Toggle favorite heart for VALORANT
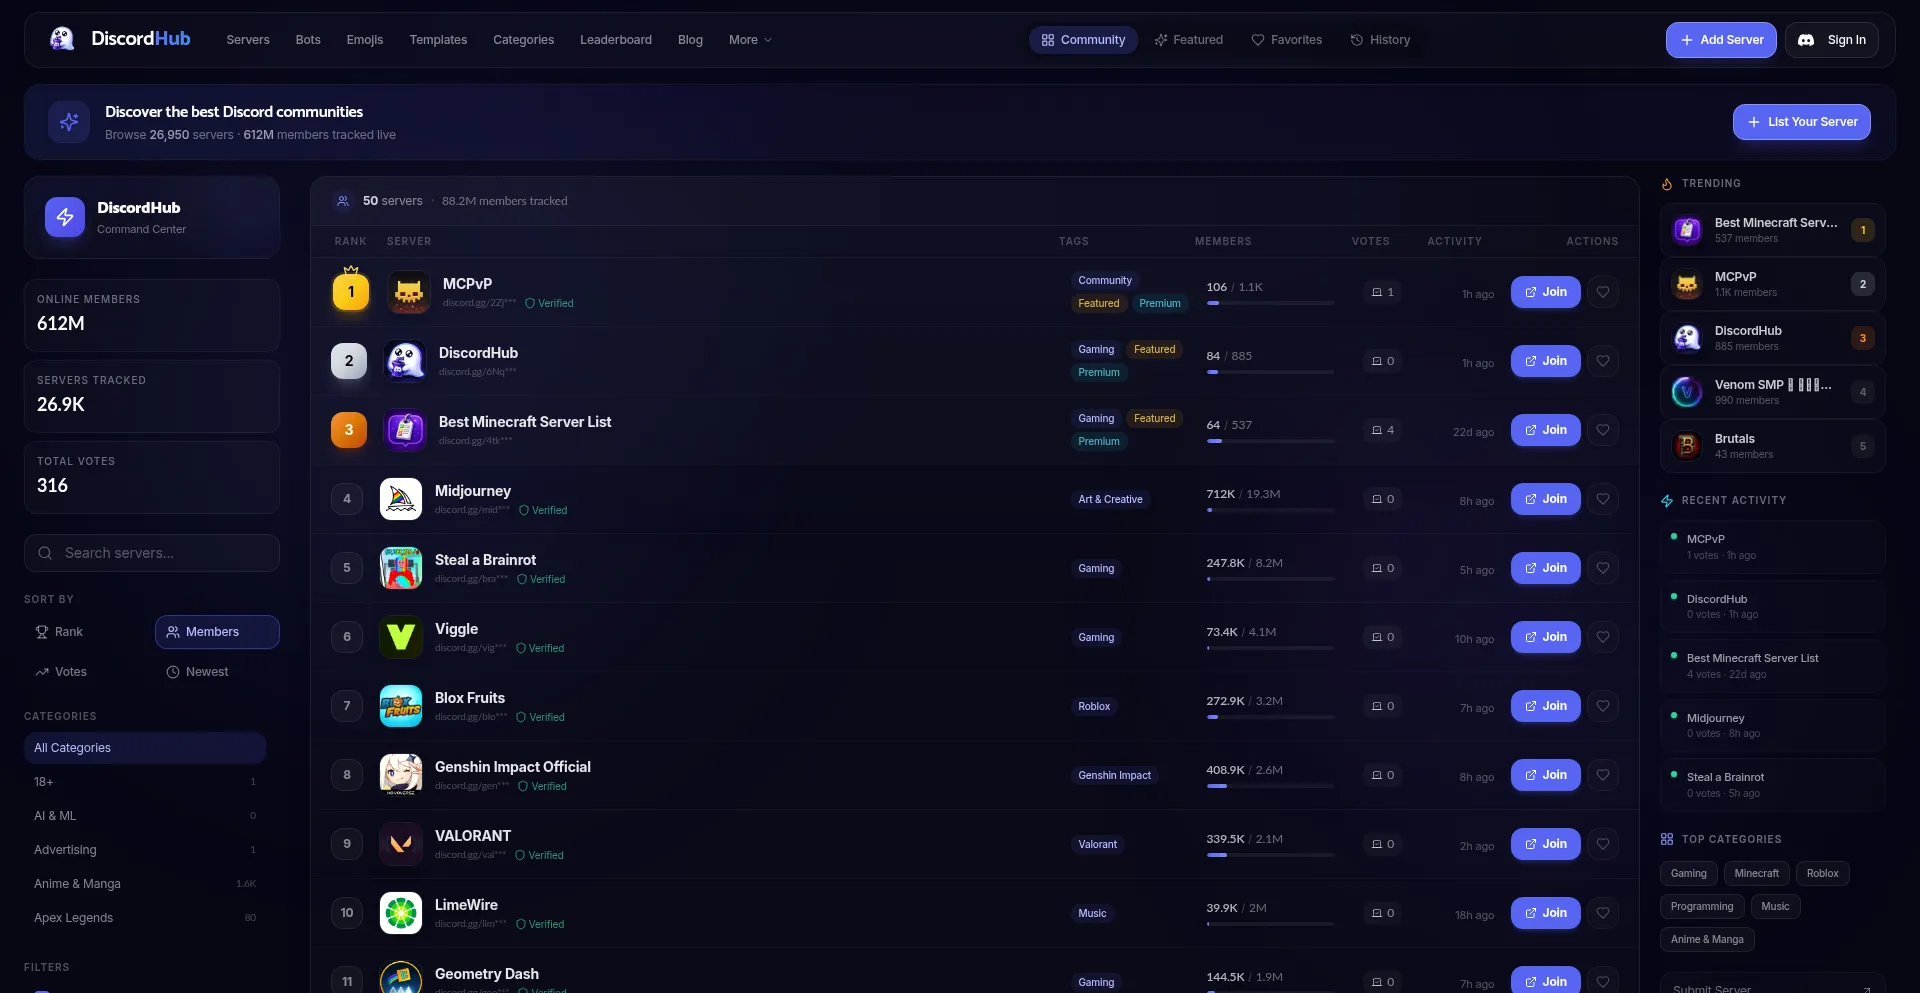Viewport: 1920px width, 993px height. point(1603,844)
